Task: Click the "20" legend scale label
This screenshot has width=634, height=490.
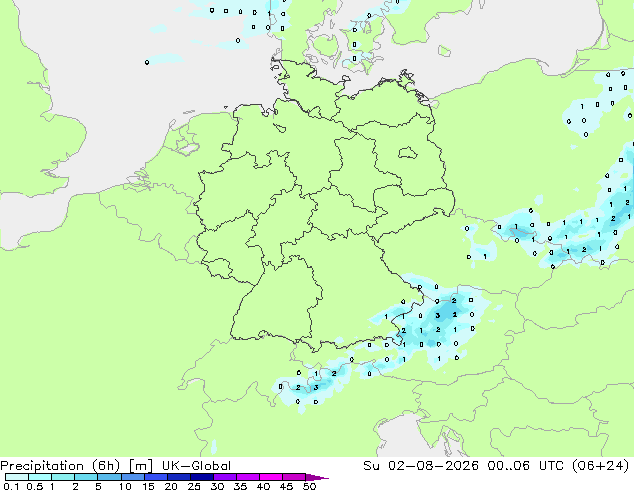Action: pos(171,486)
